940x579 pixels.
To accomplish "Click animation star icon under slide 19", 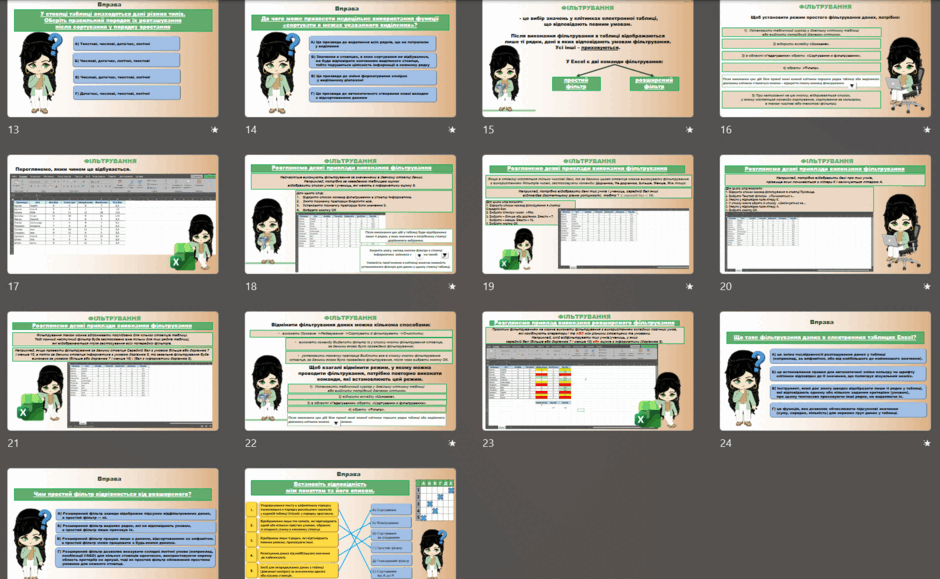I will point(689,287).
